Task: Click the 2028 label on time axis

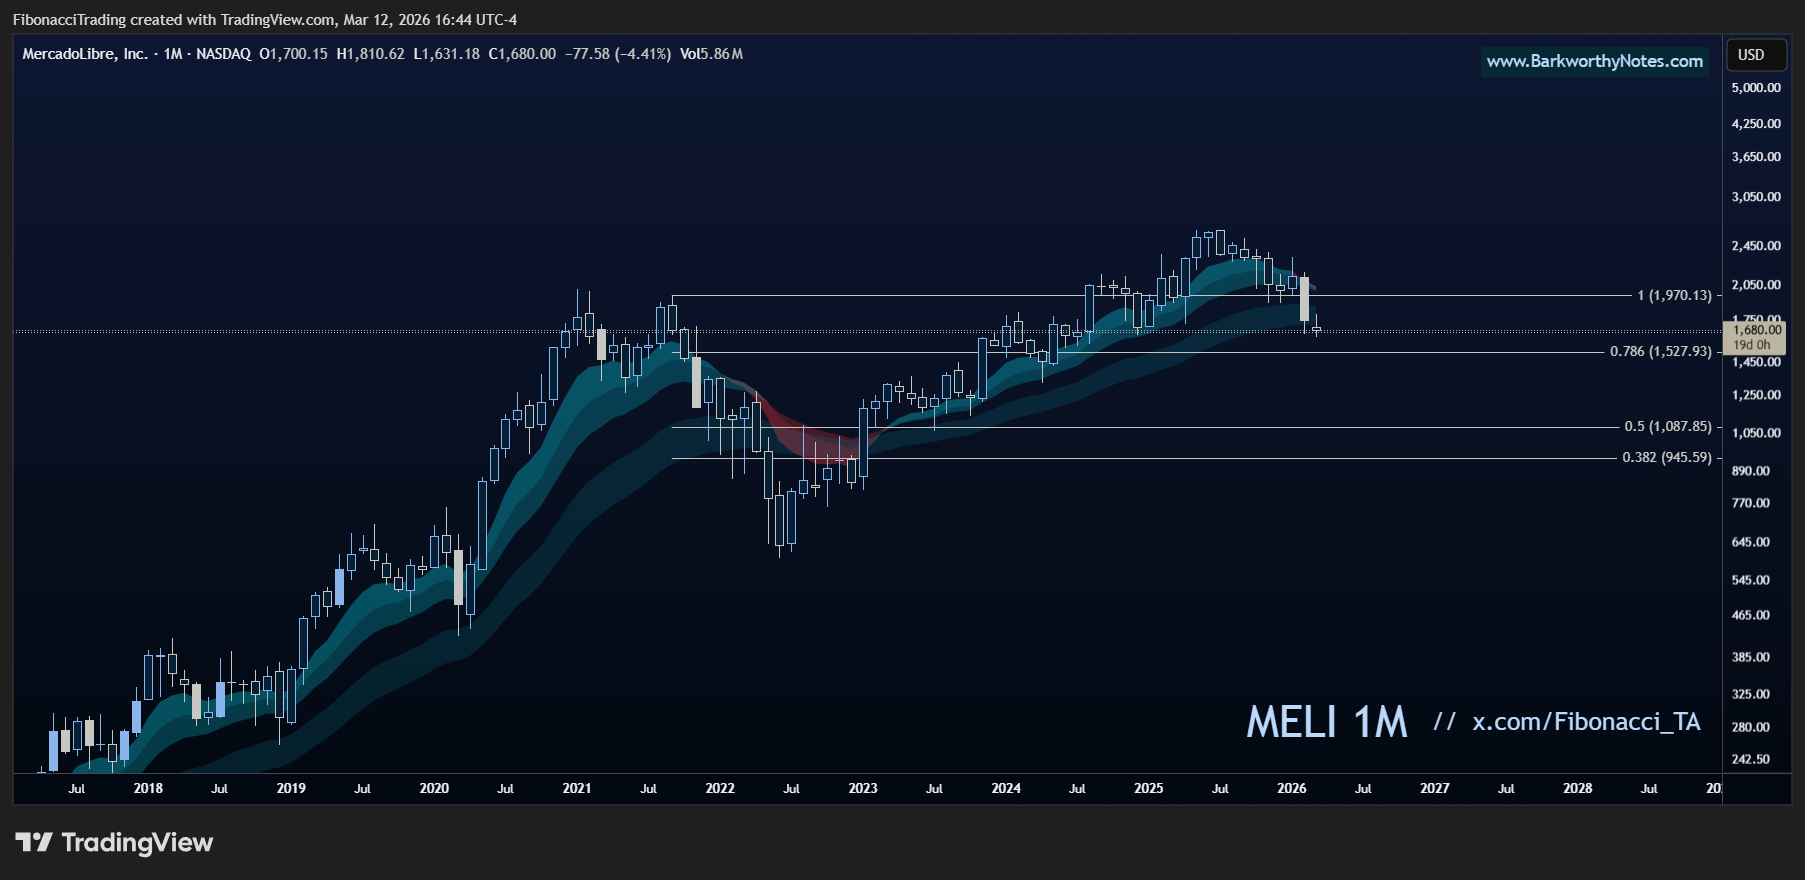Action: 1578,788
